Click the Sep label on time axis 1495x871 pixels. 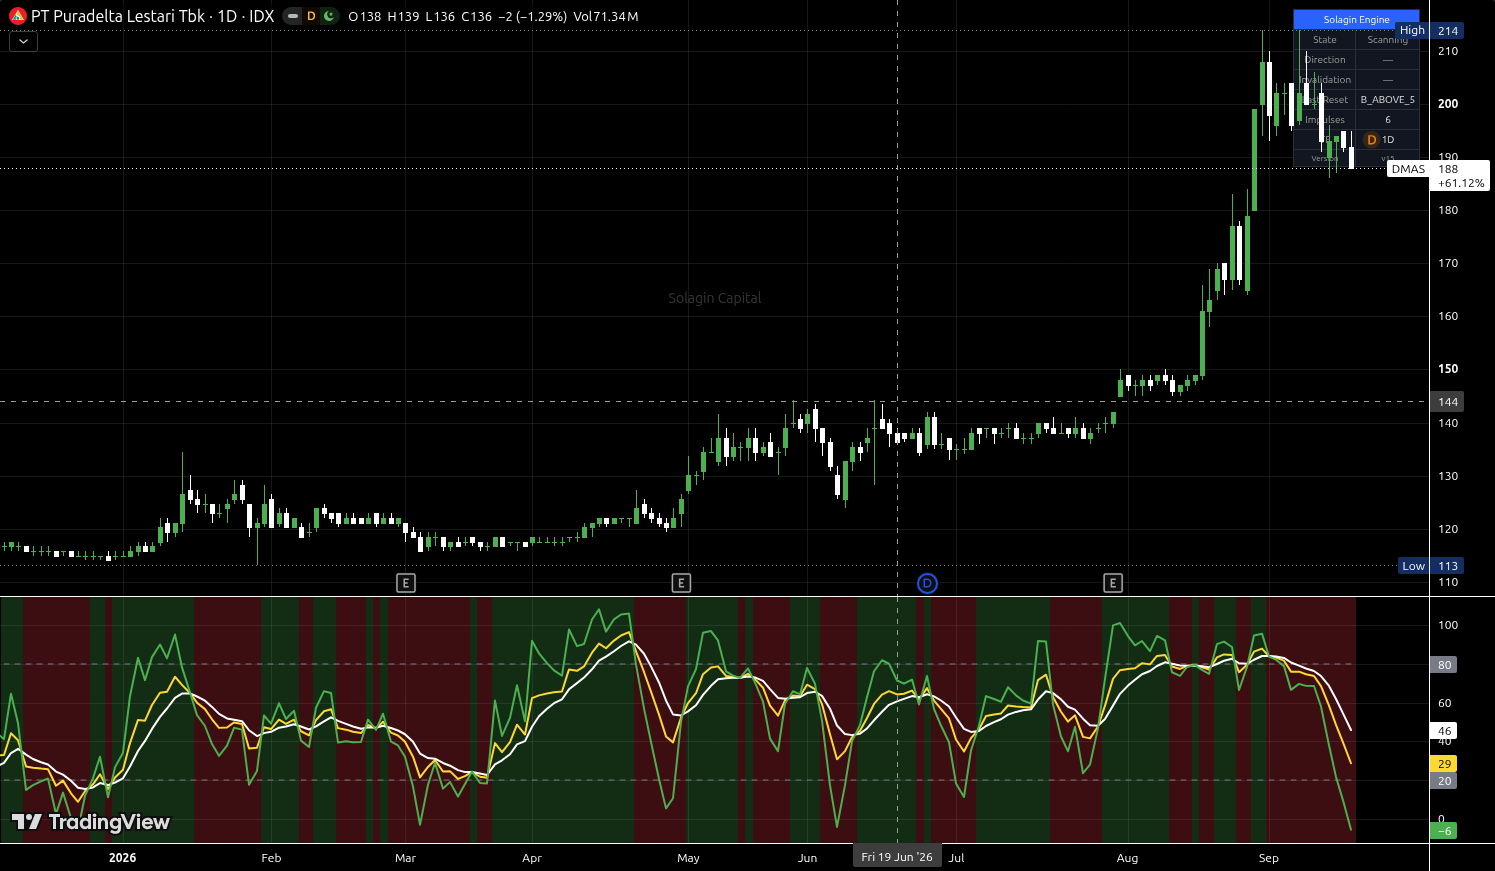pyautogui.click(x=1268, y=858)
